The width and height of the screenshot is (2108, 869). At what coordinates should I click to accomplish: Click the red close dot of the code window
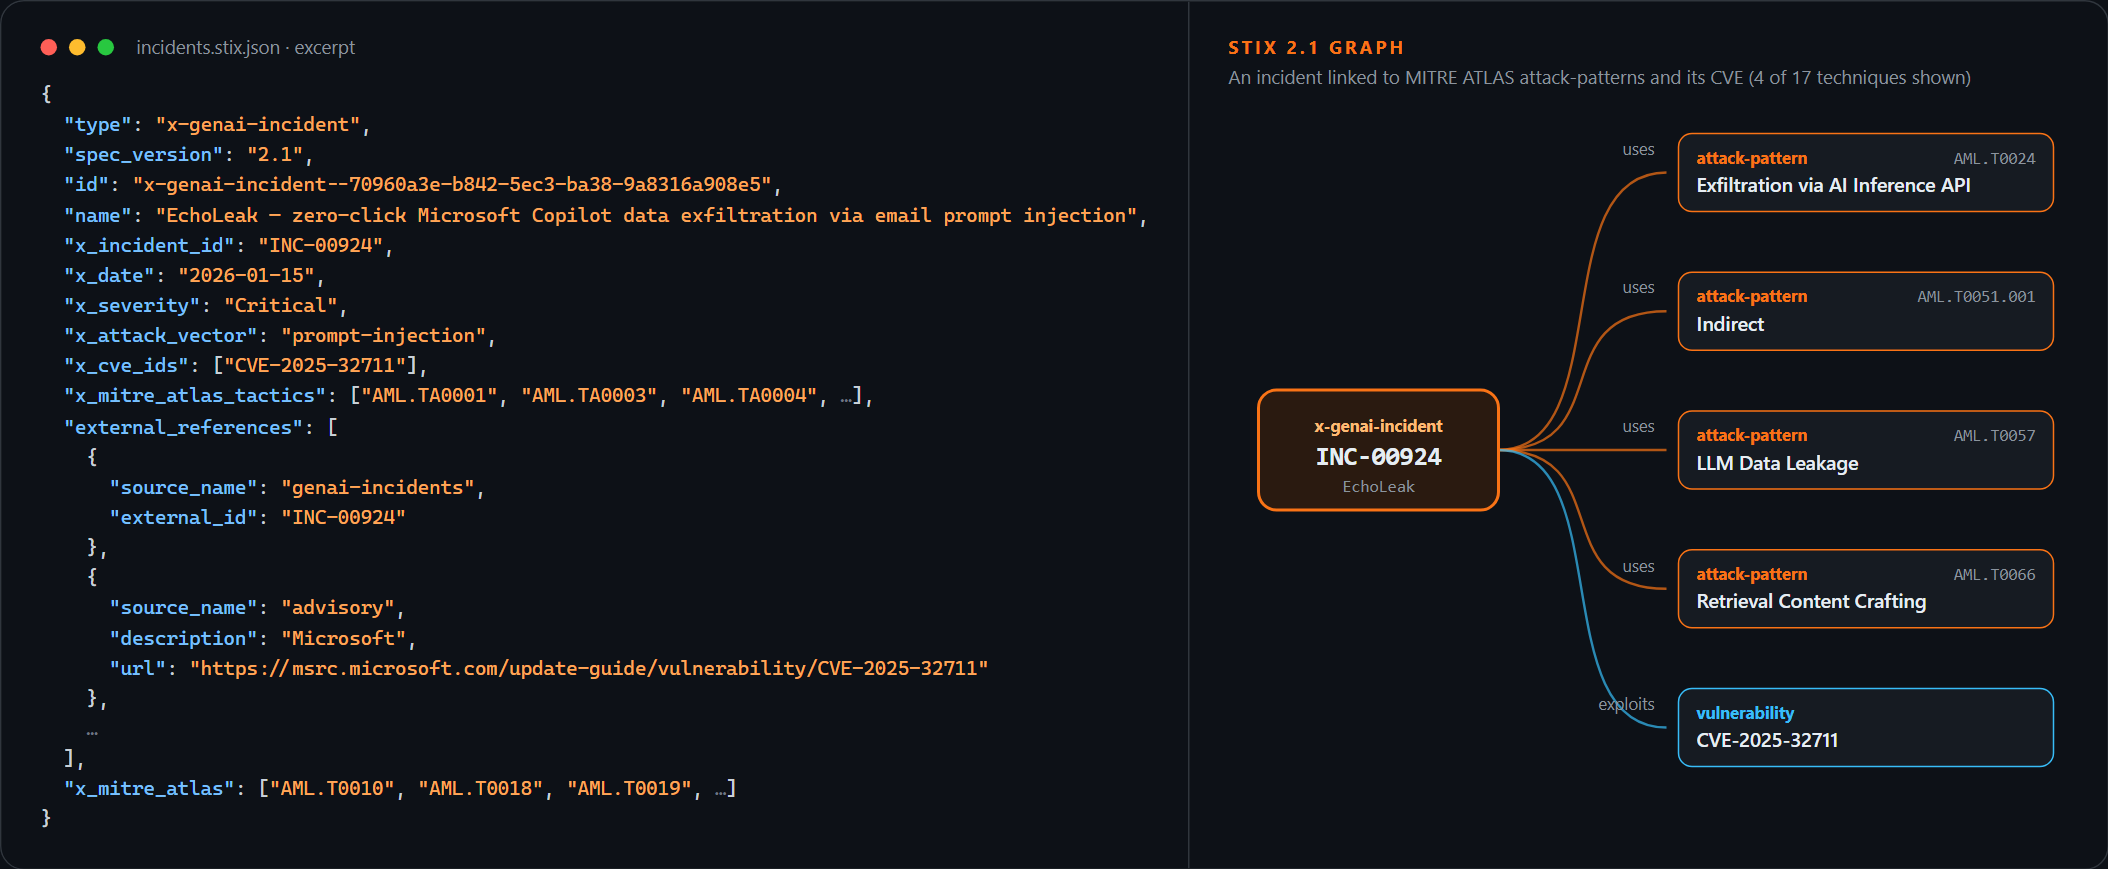(x=48, y=47)
